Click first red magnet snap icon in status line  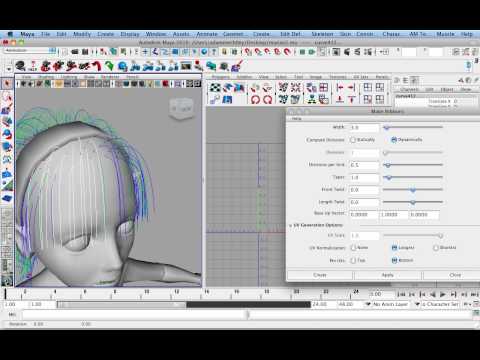[x=247, y=52]
